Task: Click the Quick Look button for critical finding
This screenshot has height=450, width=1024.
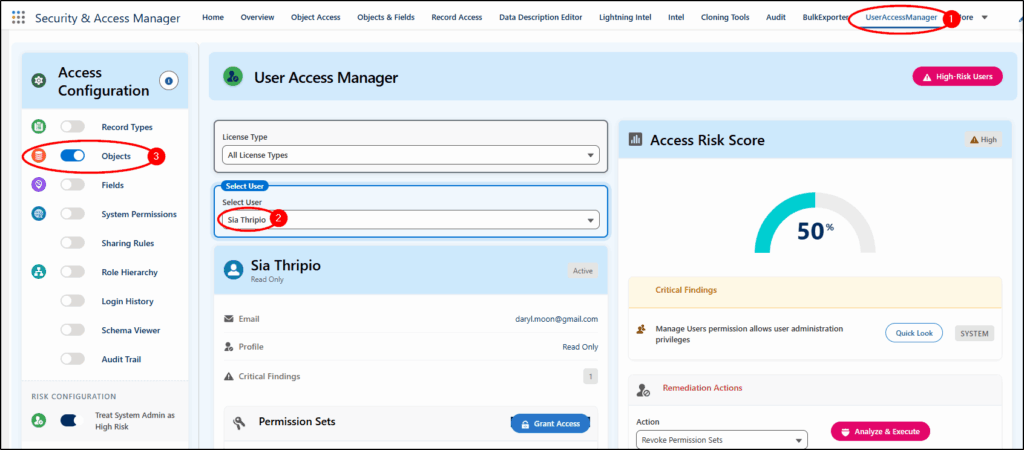Action: click(x=913, y=333)
